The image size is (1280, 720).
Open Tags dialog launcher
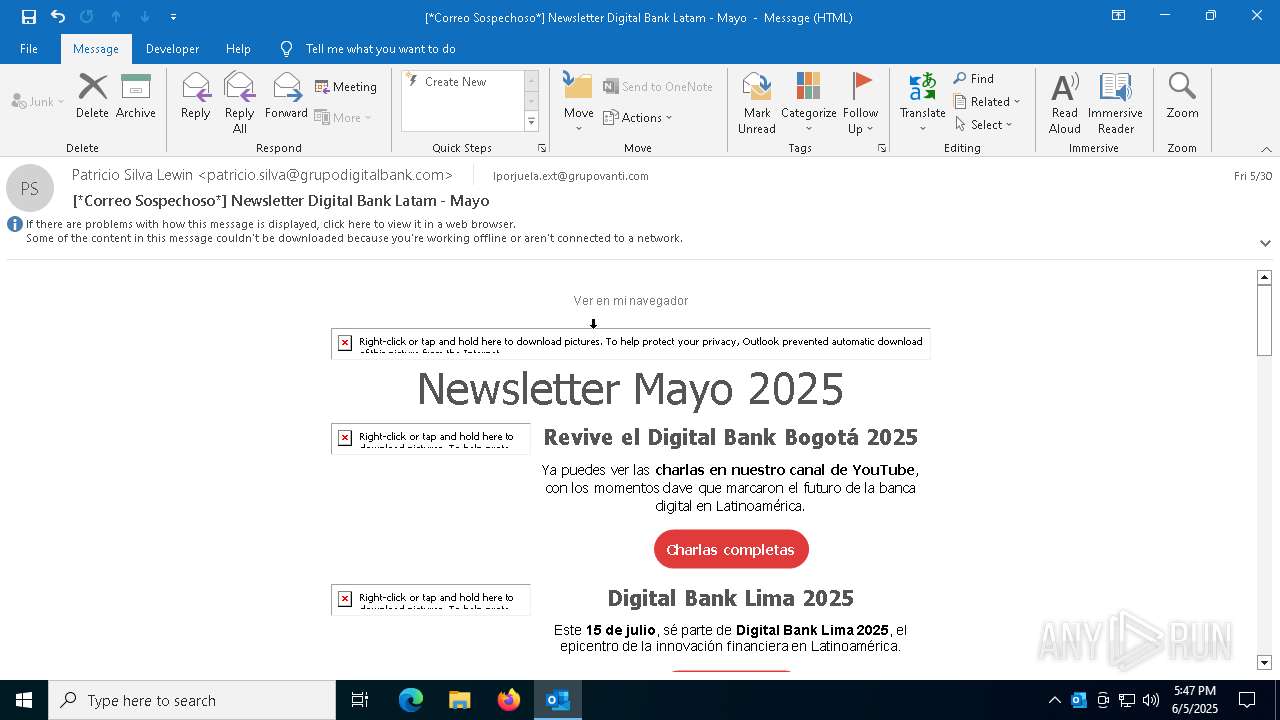point(882,148)
